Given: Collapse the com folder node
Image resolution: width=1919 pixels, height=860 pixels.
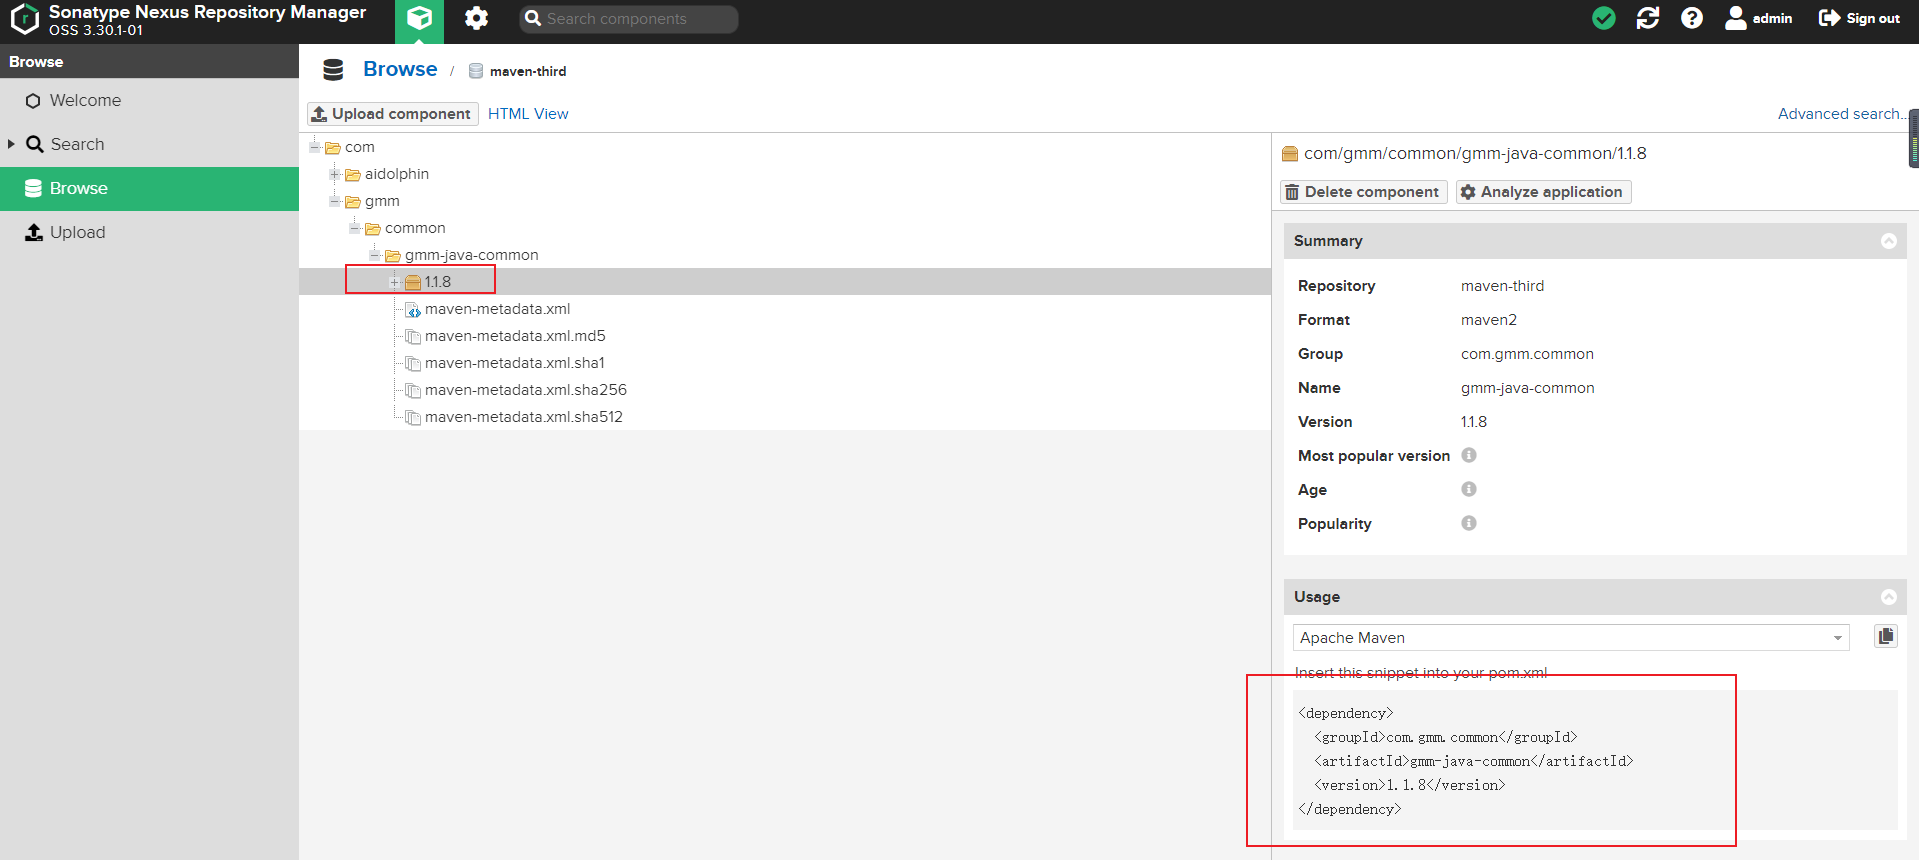Looking at the screenshot, I should click(315, 147).
